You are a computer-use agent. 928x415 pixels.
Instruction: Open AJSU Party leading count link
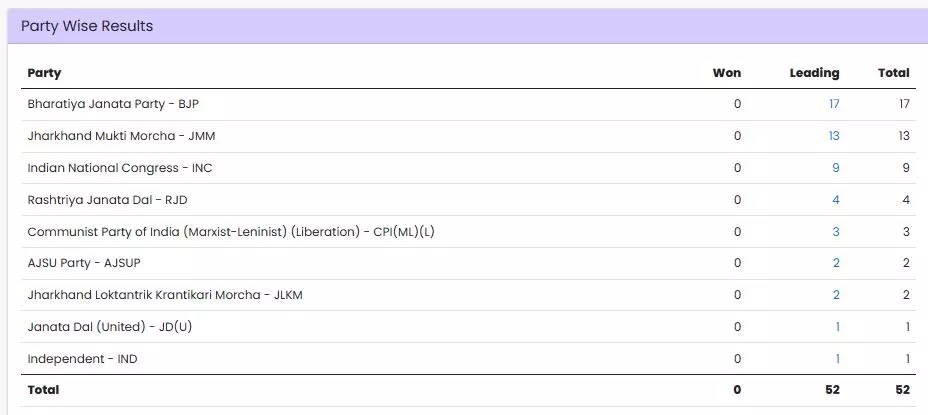[836, 263]
